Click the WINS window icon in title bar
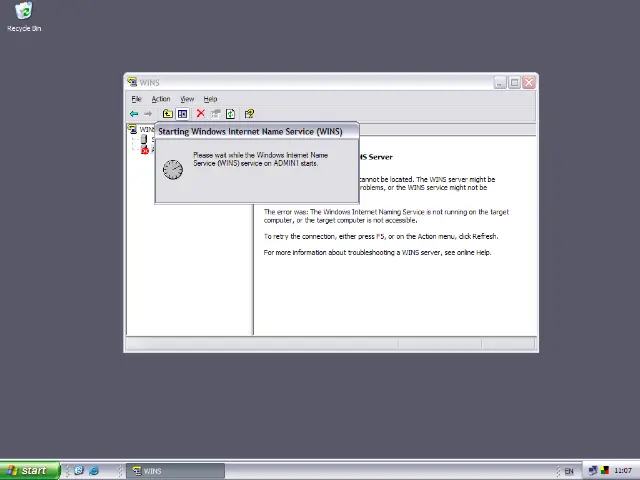The height and width of the screenshot is (480, 640). [x=132, y=82]
